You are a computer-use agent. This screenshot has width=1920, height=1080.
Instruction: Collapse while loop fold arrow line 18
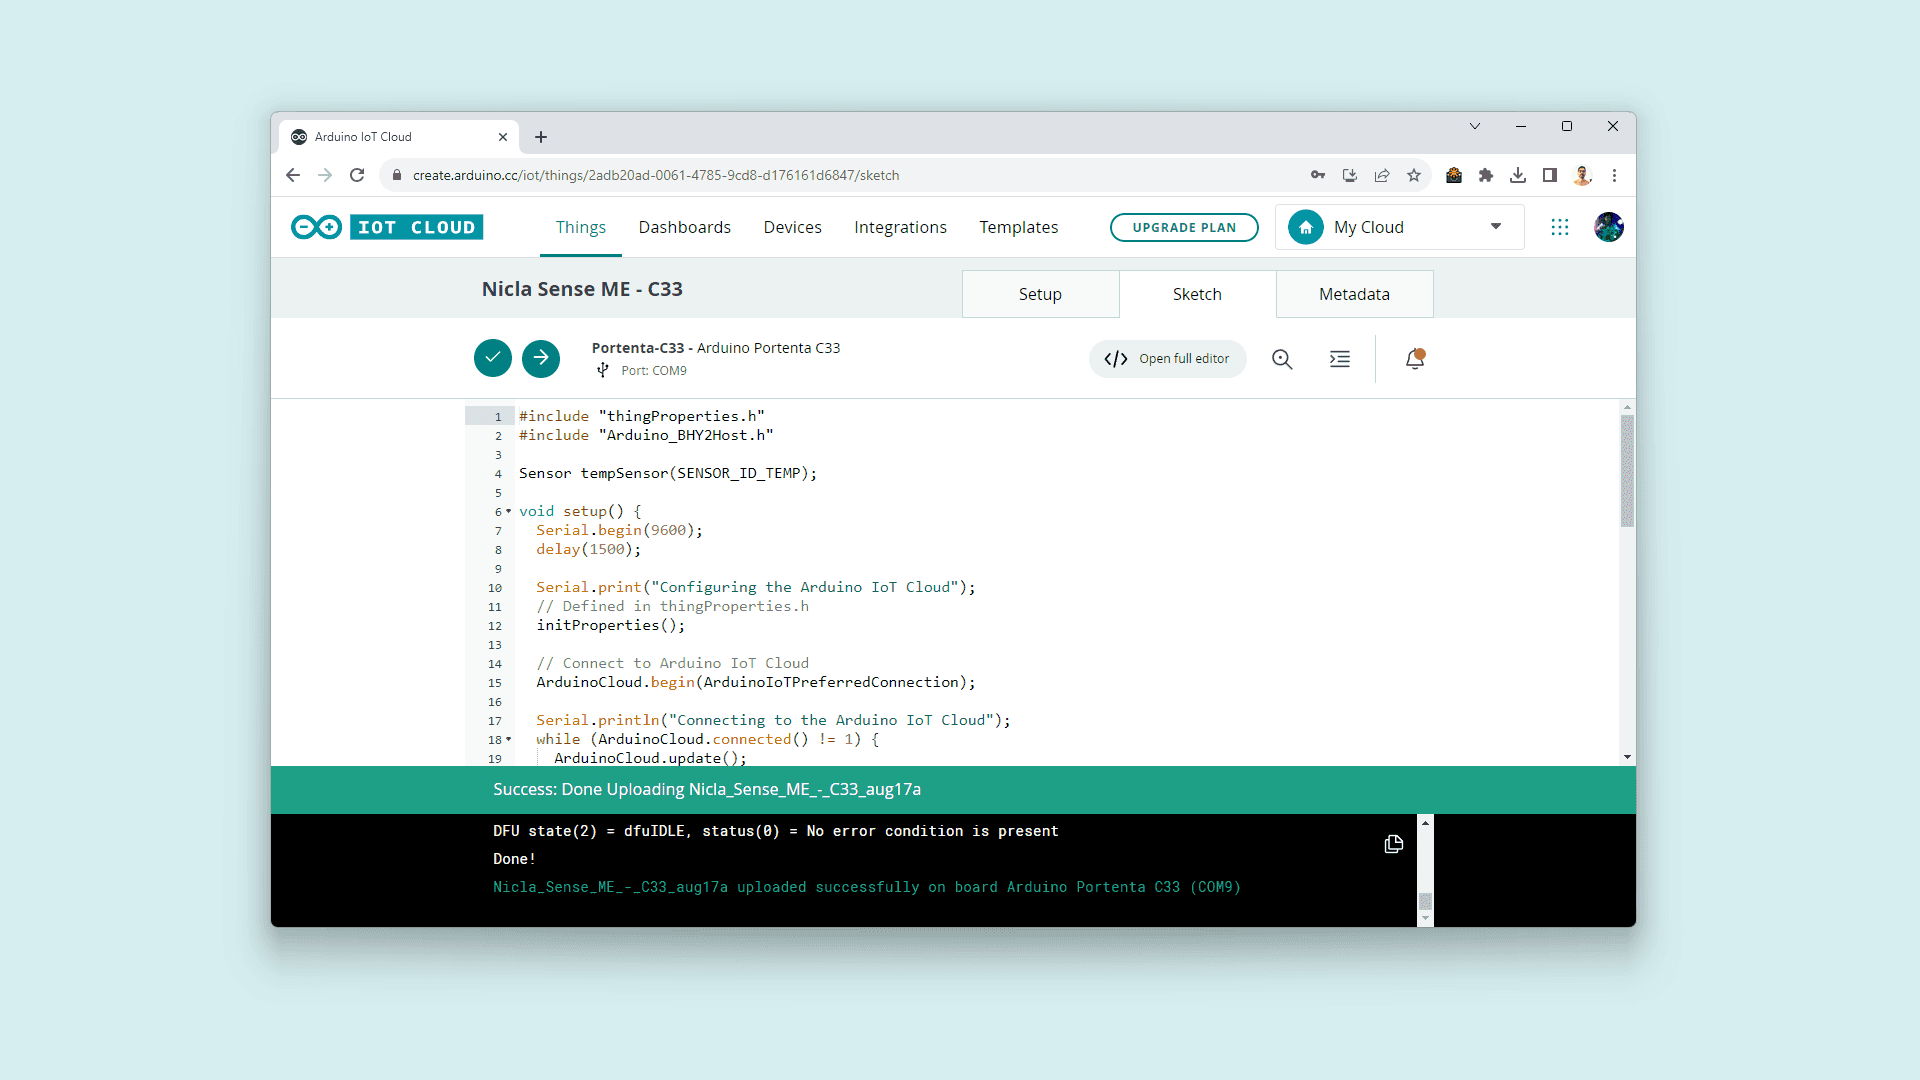509,740
